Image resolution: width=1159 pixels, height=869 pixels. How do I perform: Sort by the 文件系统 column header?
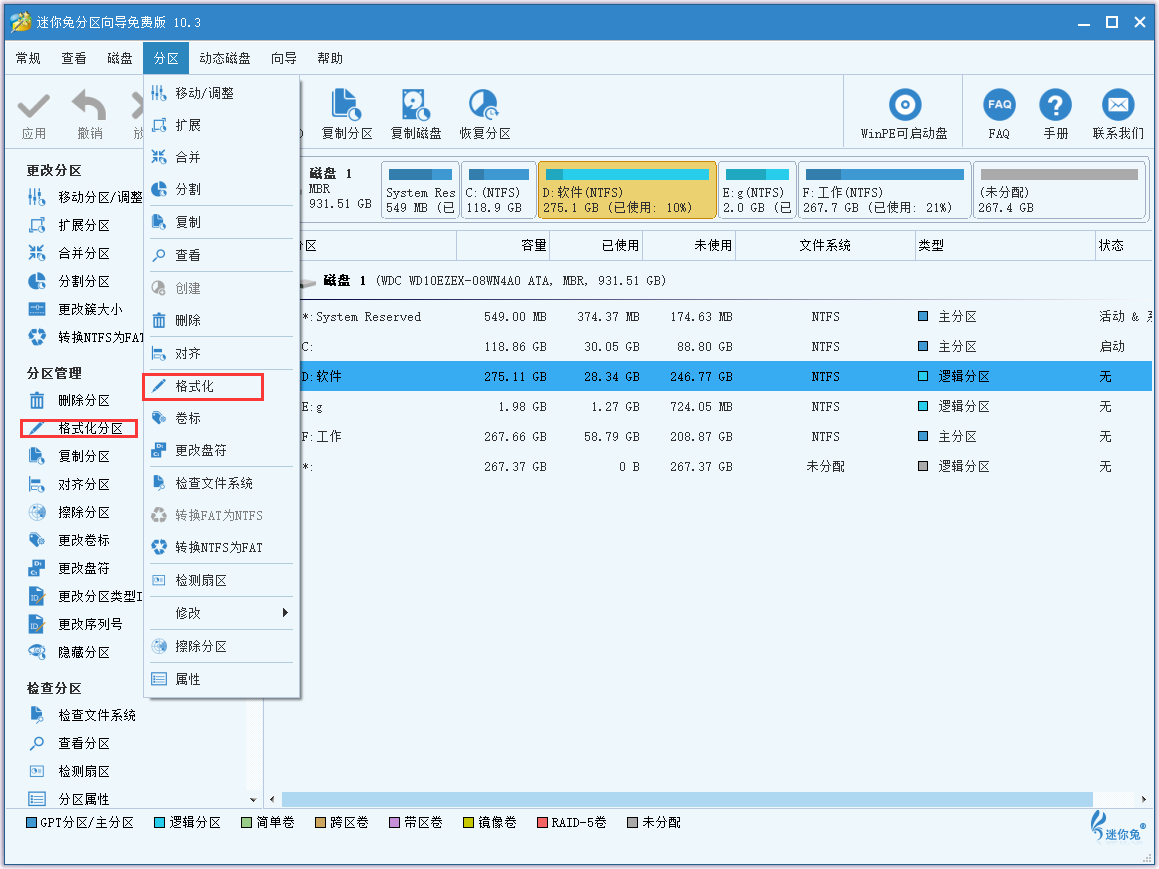coord(825,245)
